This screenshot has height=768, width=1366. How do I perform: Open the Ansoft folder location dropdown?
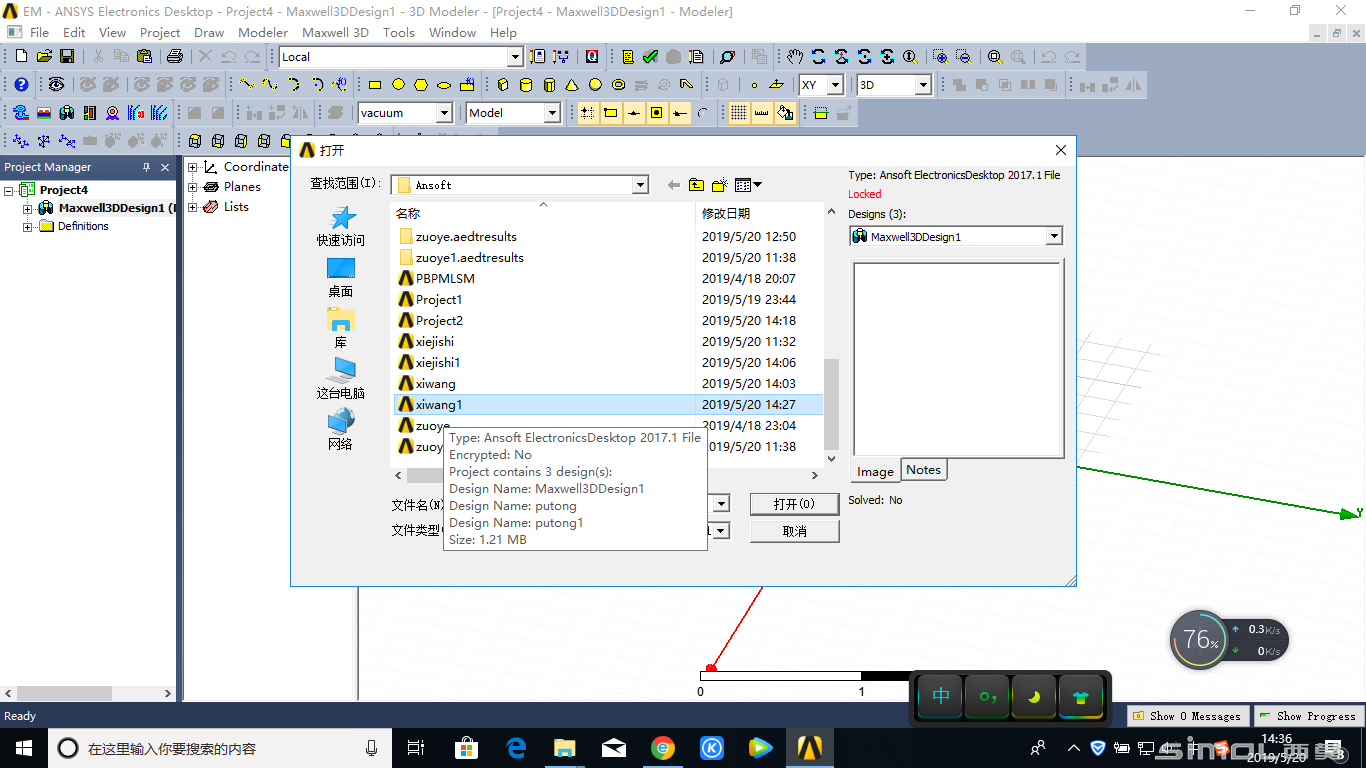pyautogui.click(x=640, y=185)
